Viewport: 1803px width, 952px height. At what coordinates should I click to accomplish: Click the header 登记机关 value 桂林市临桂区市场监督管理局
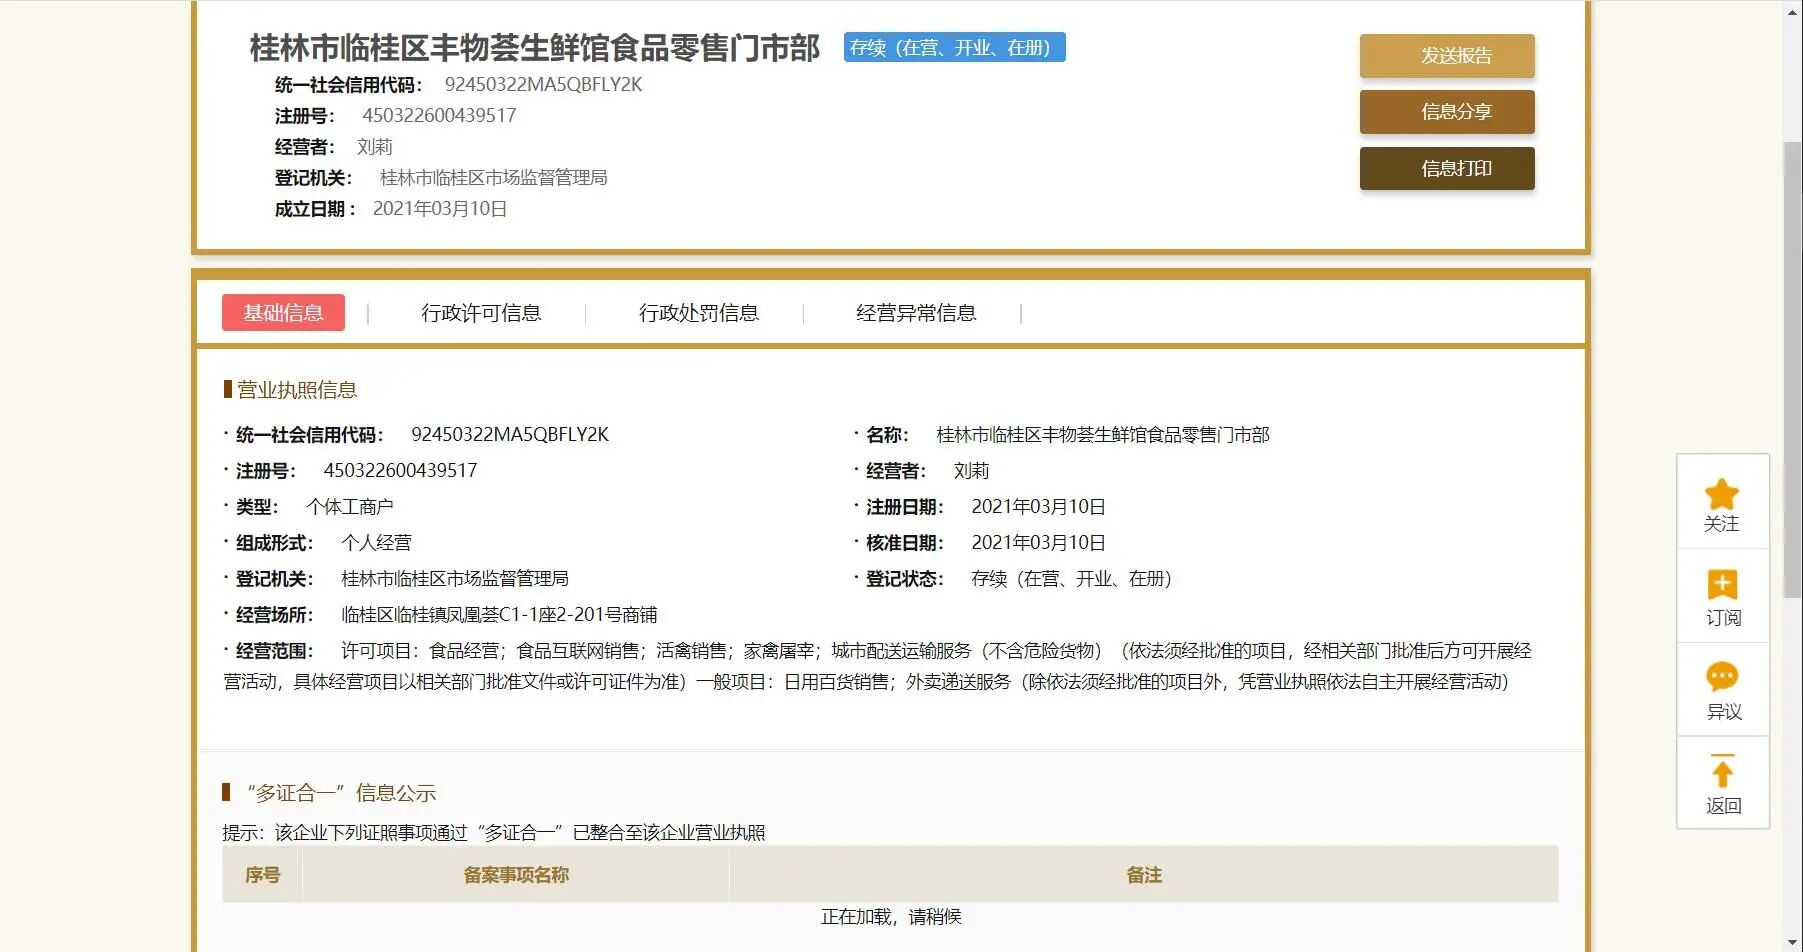coord(494,178)
